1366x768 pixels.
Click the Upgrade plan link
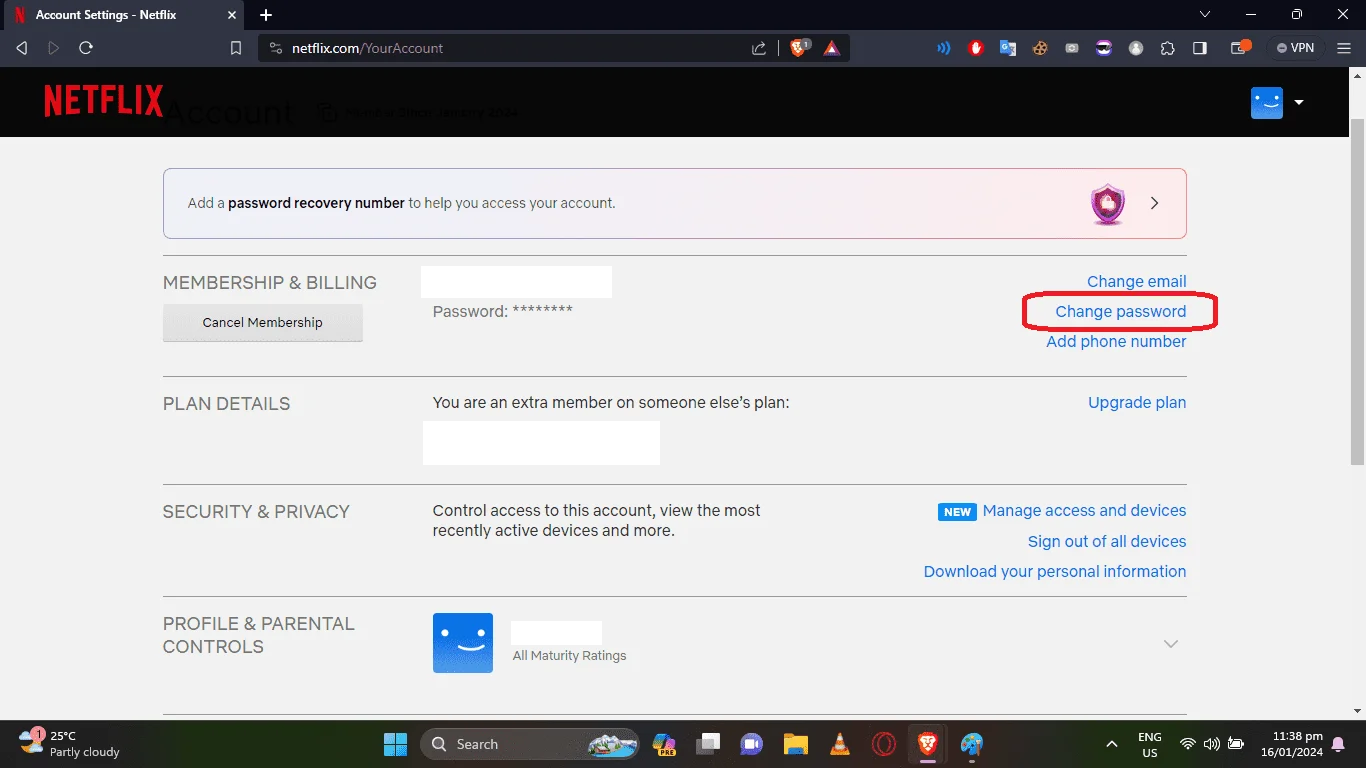[x=1137, y=403]
